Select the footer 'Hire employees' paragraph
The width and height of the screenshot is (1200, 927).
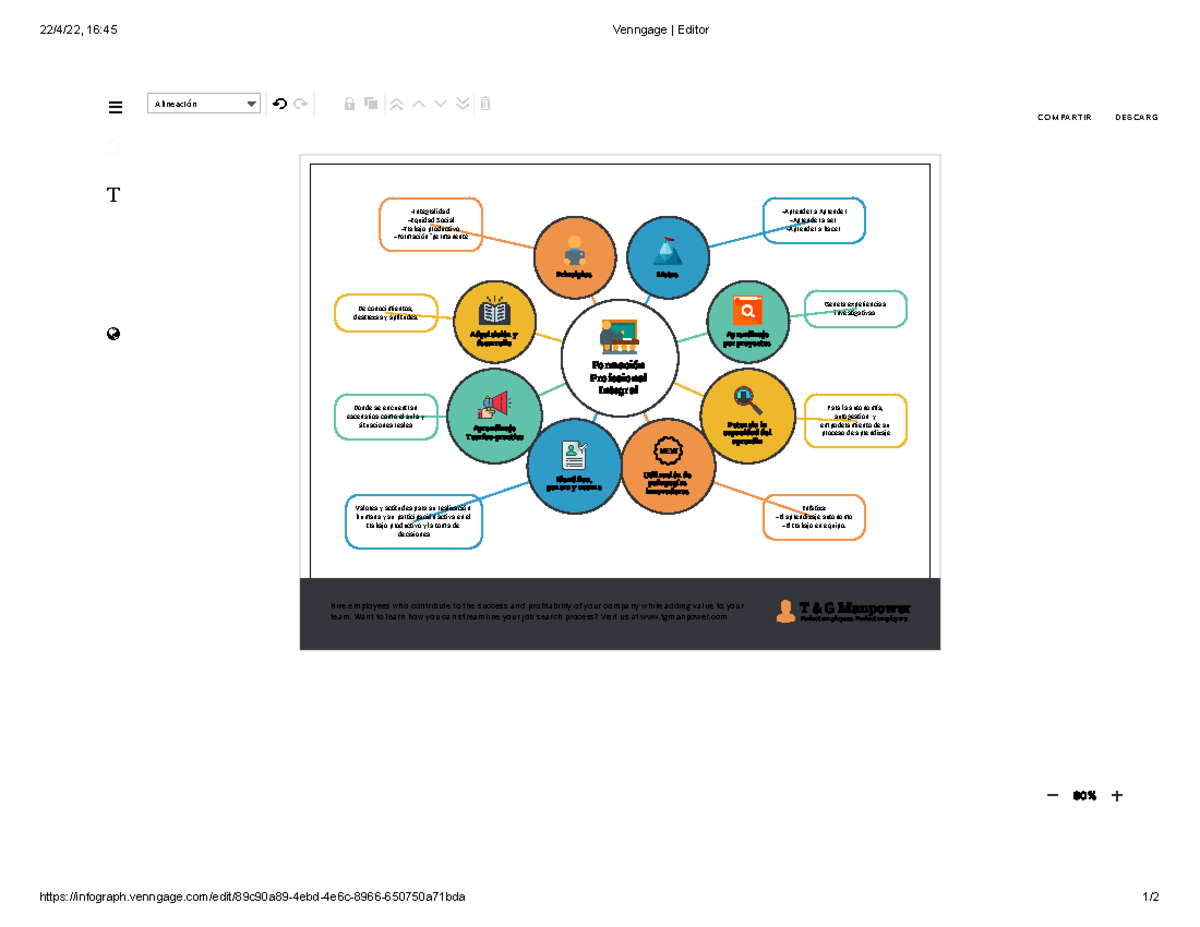pyautogui.click(x=537, y=611)
